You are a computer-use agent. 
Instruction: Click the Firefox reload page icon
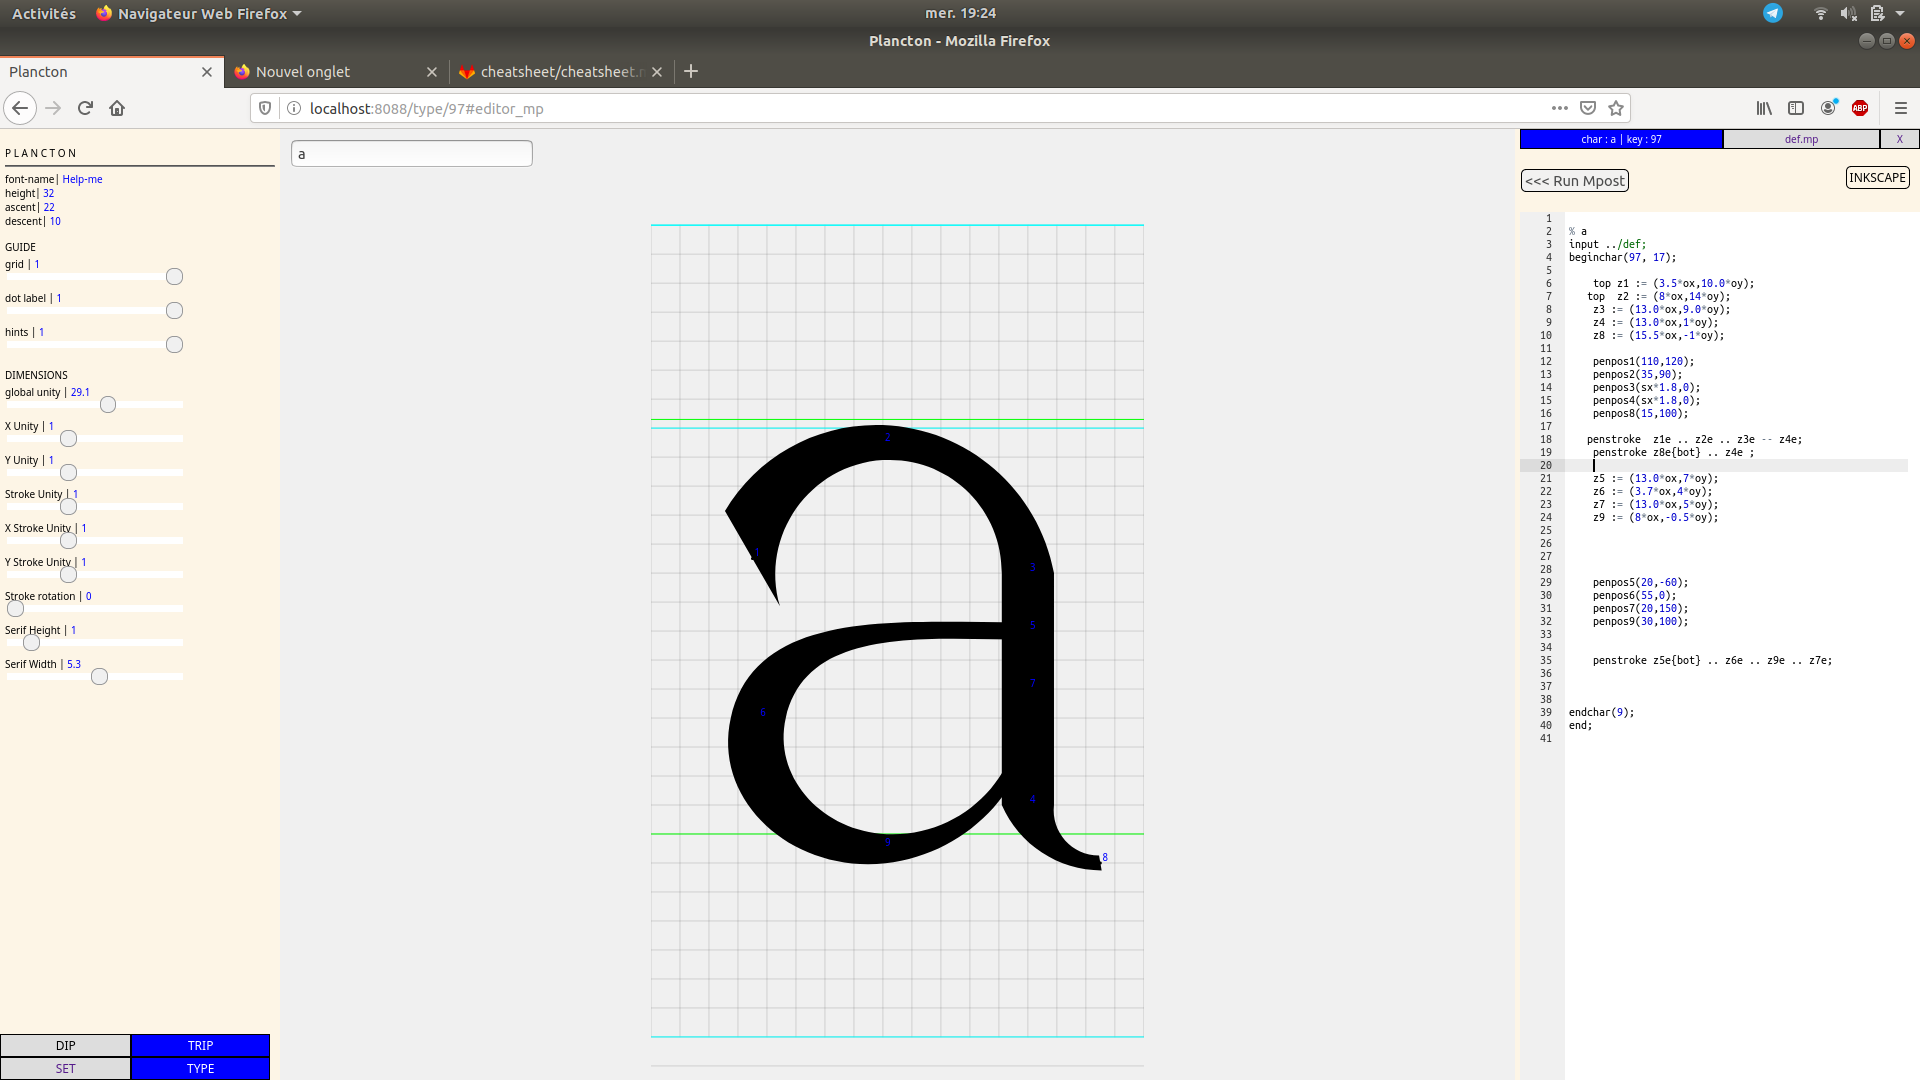pos(85,108)
